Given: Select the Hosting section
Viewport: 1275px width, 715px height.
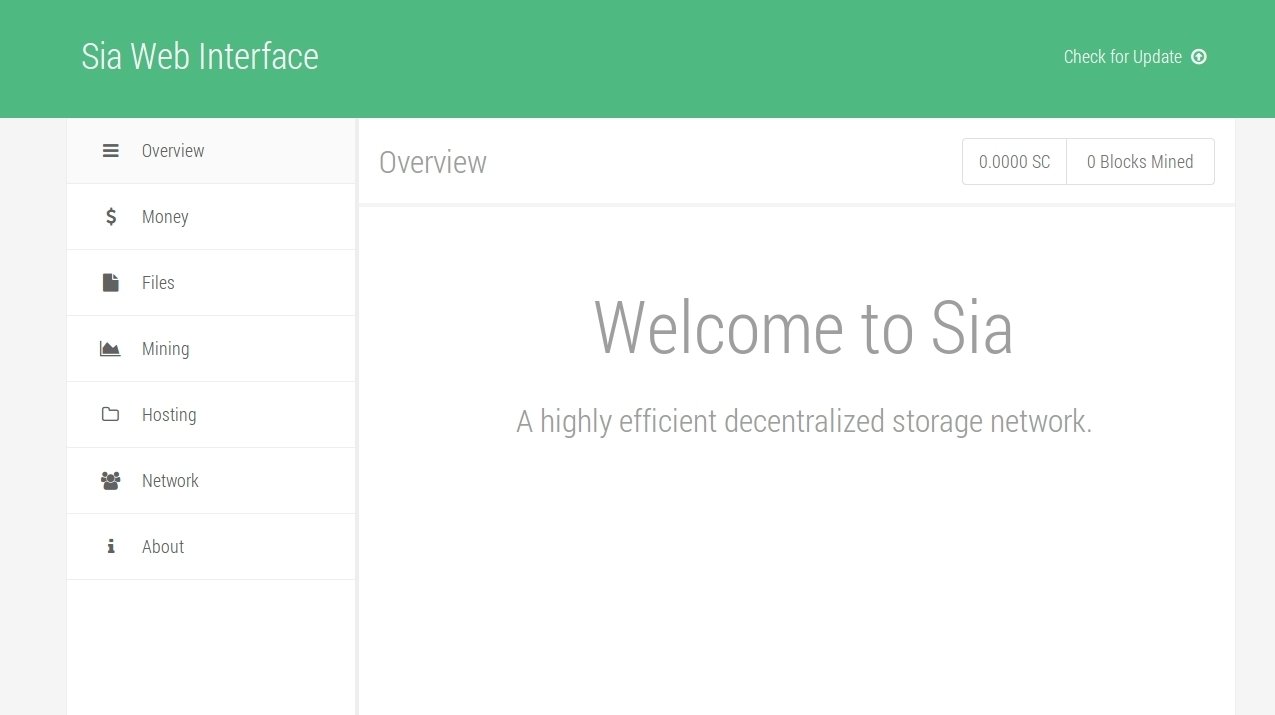Looking at the screenshot, I should [x=211, y=415].
